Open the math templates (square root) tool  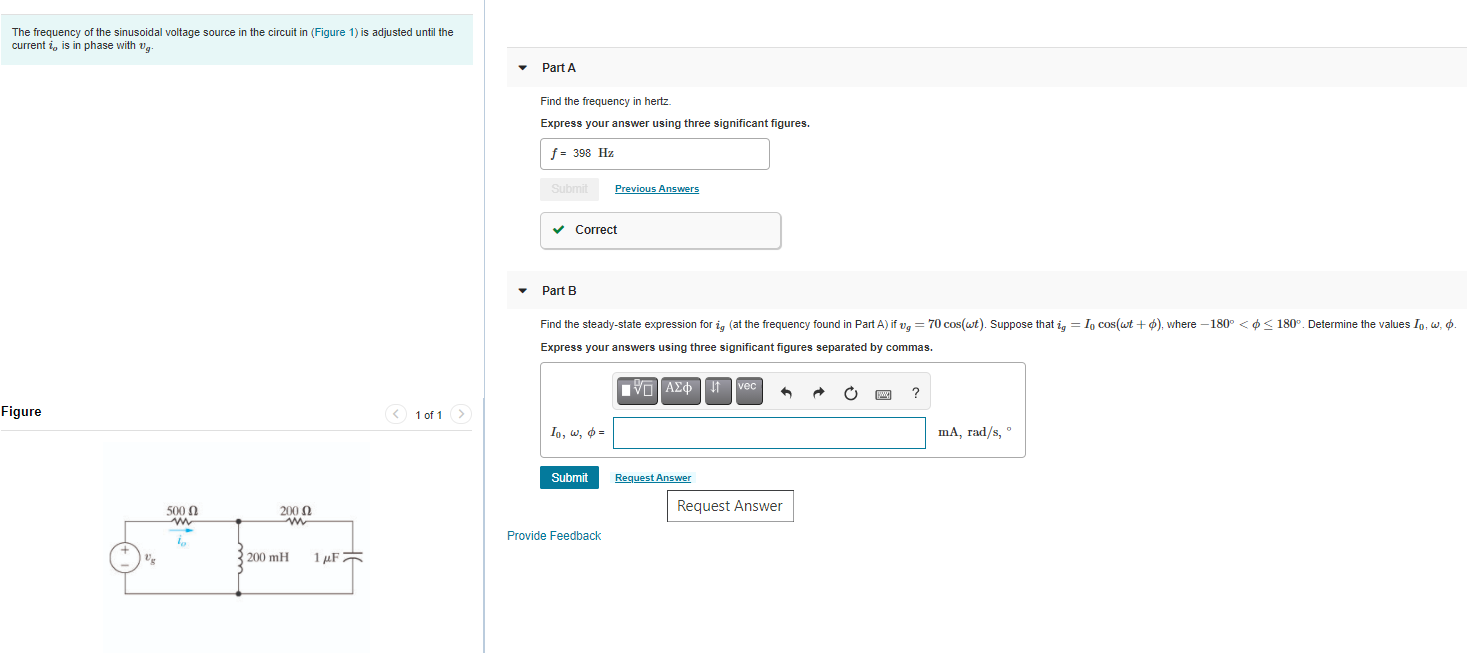(x=637, y=392)
